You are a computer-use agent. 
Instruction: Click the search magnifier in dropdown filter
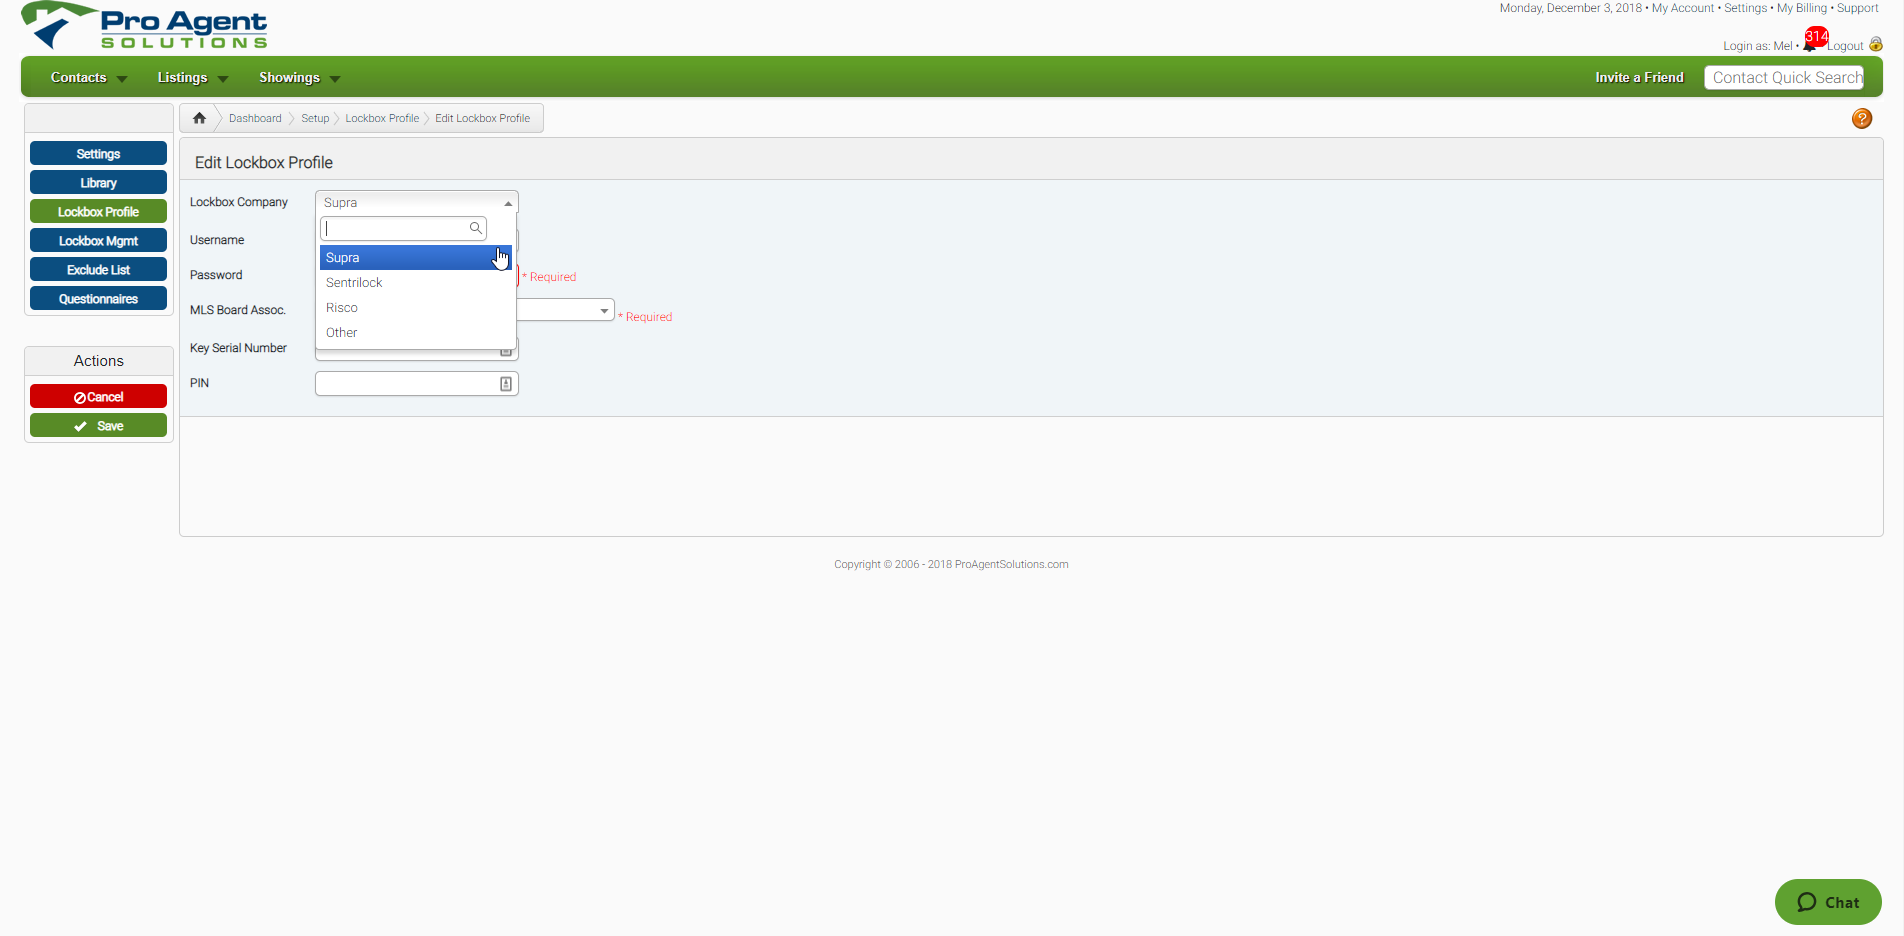[x=476, y=228]
